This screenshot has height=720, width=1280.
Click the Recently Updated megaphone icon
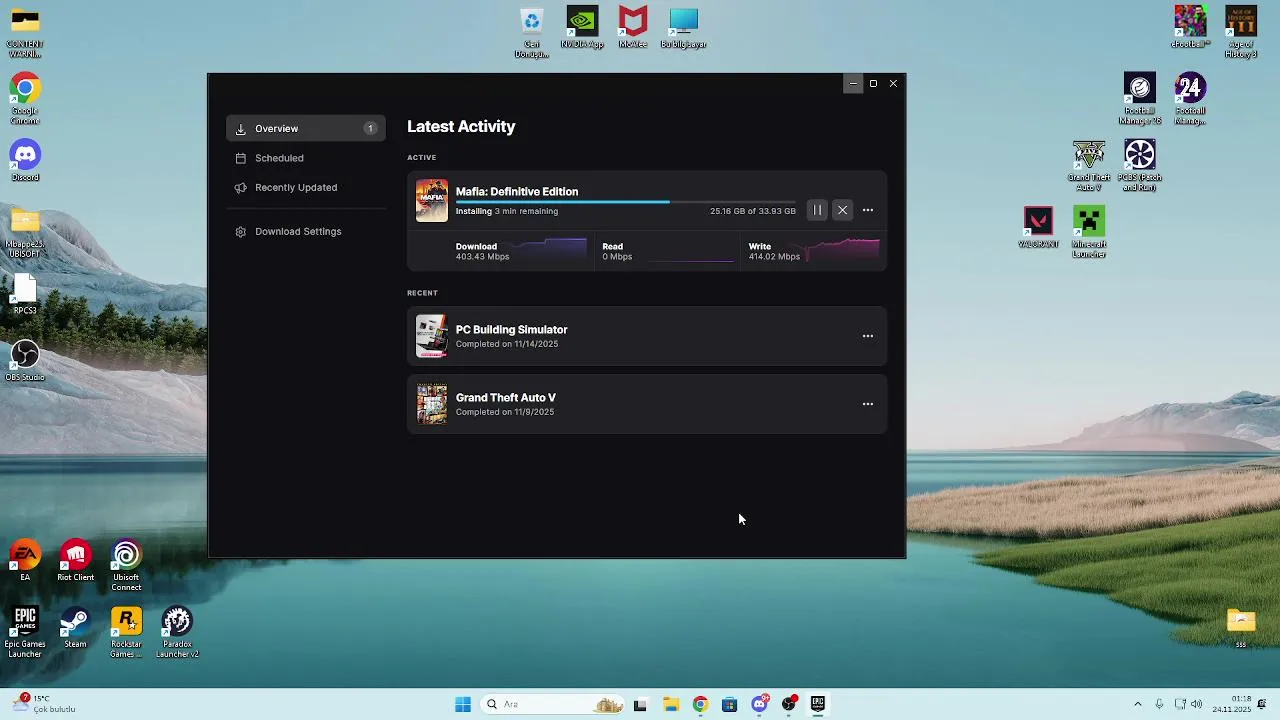[240, 187]
